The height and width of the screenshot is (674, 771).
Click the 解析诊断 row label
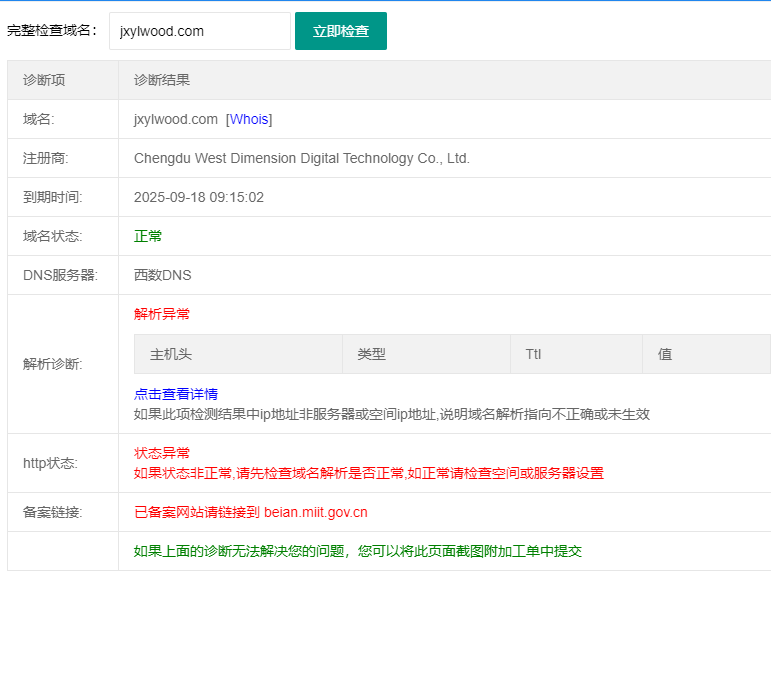pos(52,364)
